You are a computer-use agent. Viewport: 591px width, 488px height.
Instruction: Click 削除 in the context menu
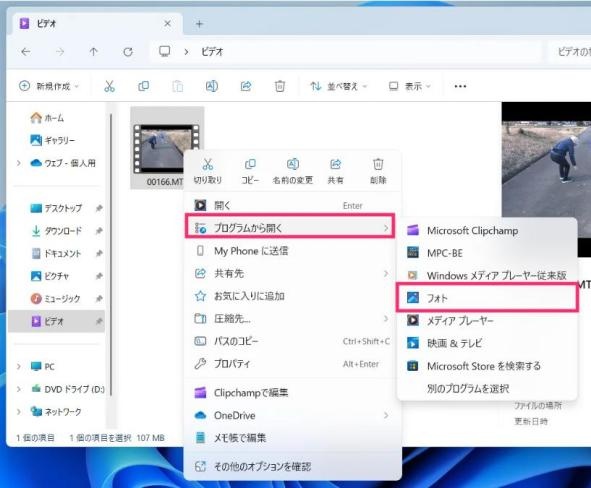click(x=378, y=171)
